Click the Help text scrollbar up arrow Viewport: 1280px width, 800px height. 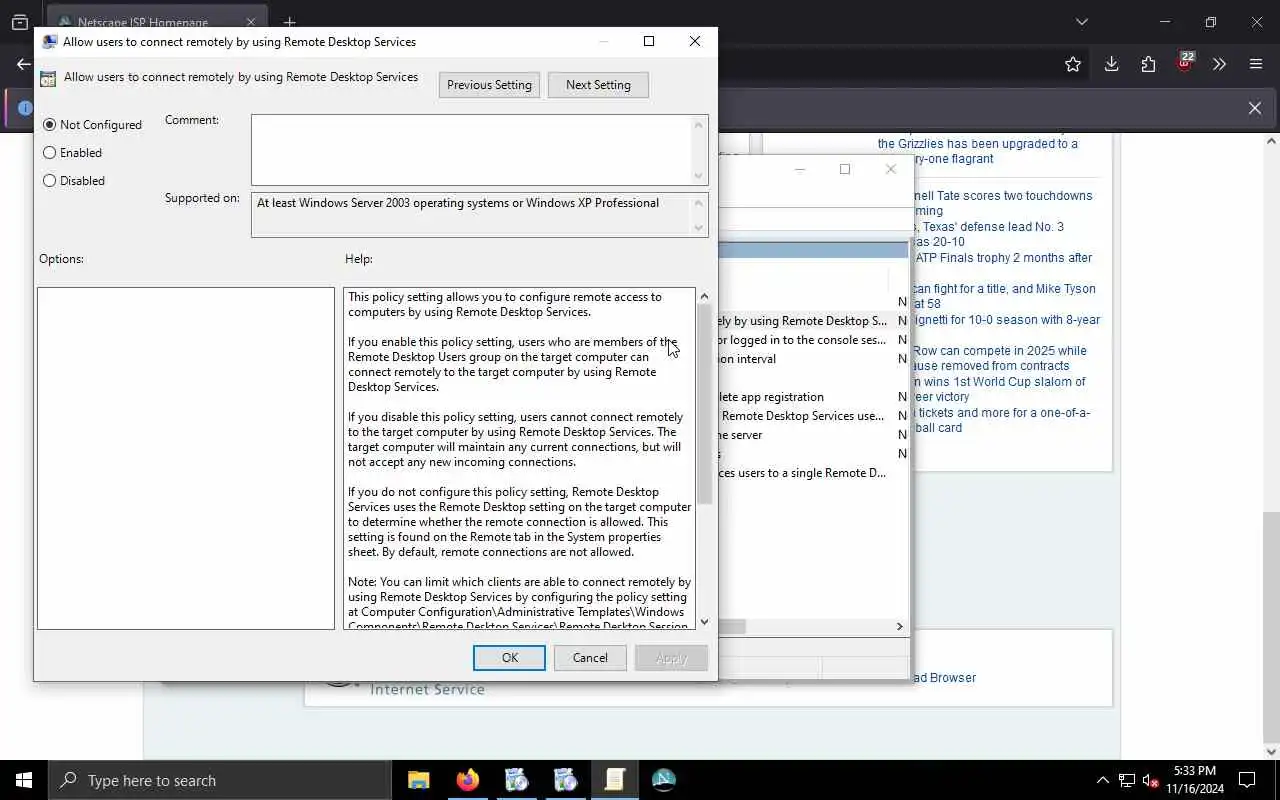704,296
